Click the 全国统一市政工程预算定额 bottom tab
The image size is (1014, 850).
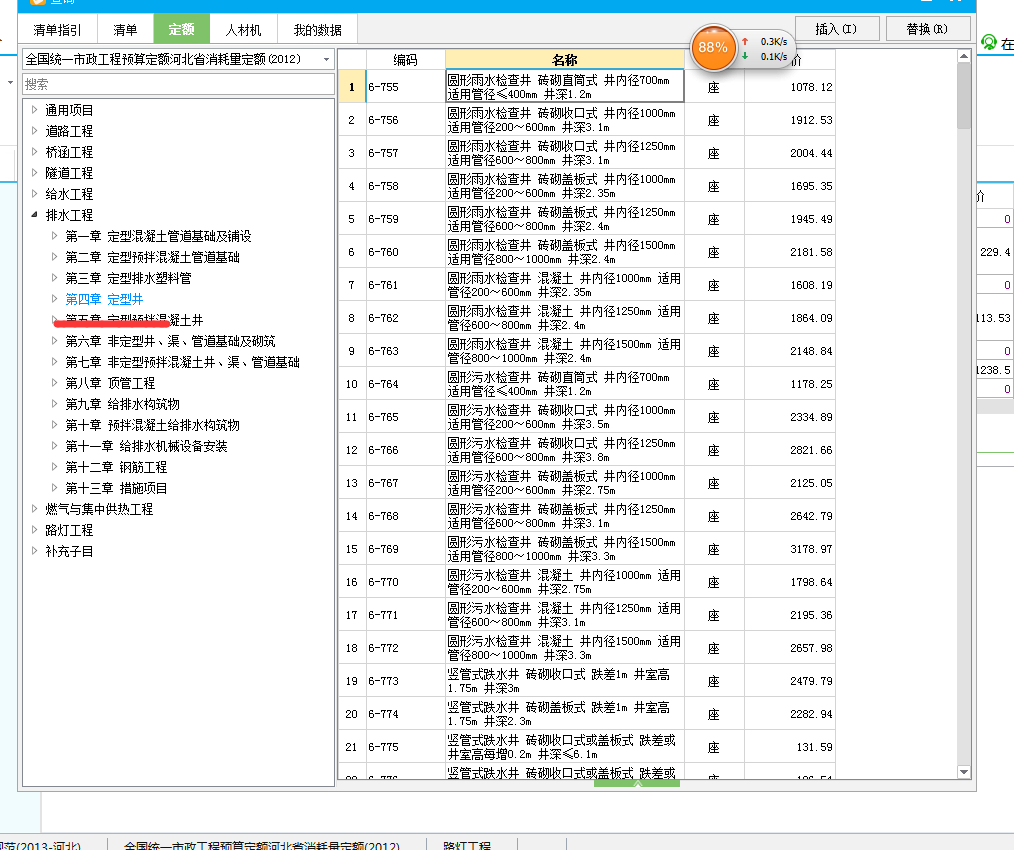261,845
